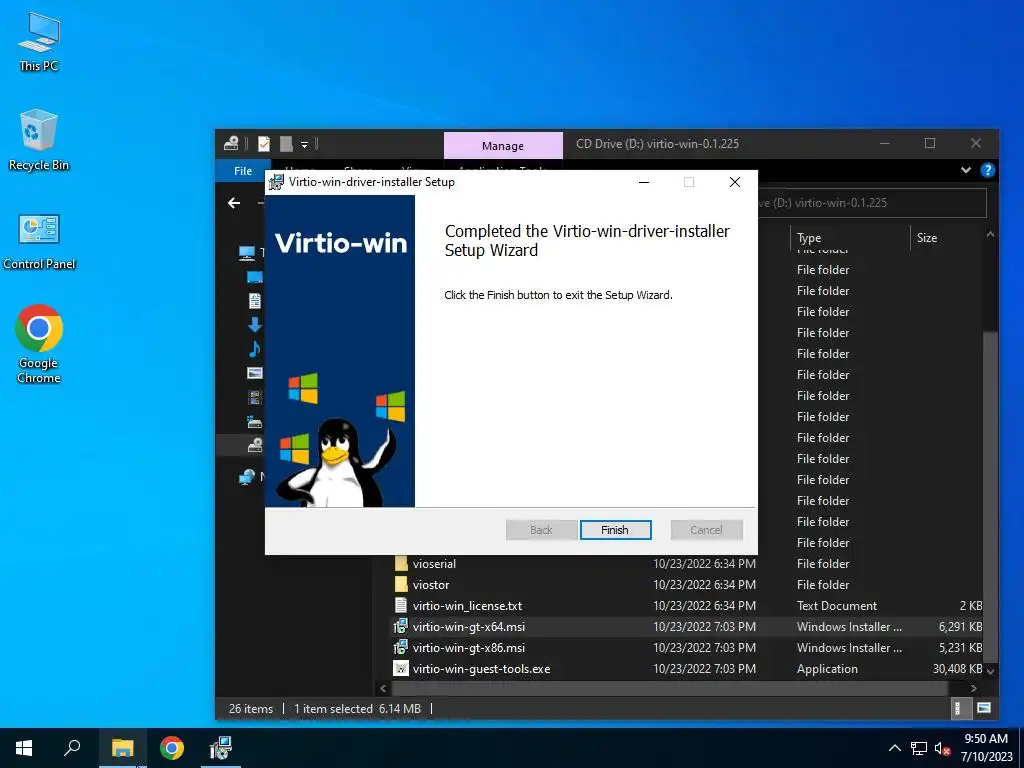Select virtio-win-guest-tools.exe file
Screen dimensions: 1024x768
tap(481, 669)
